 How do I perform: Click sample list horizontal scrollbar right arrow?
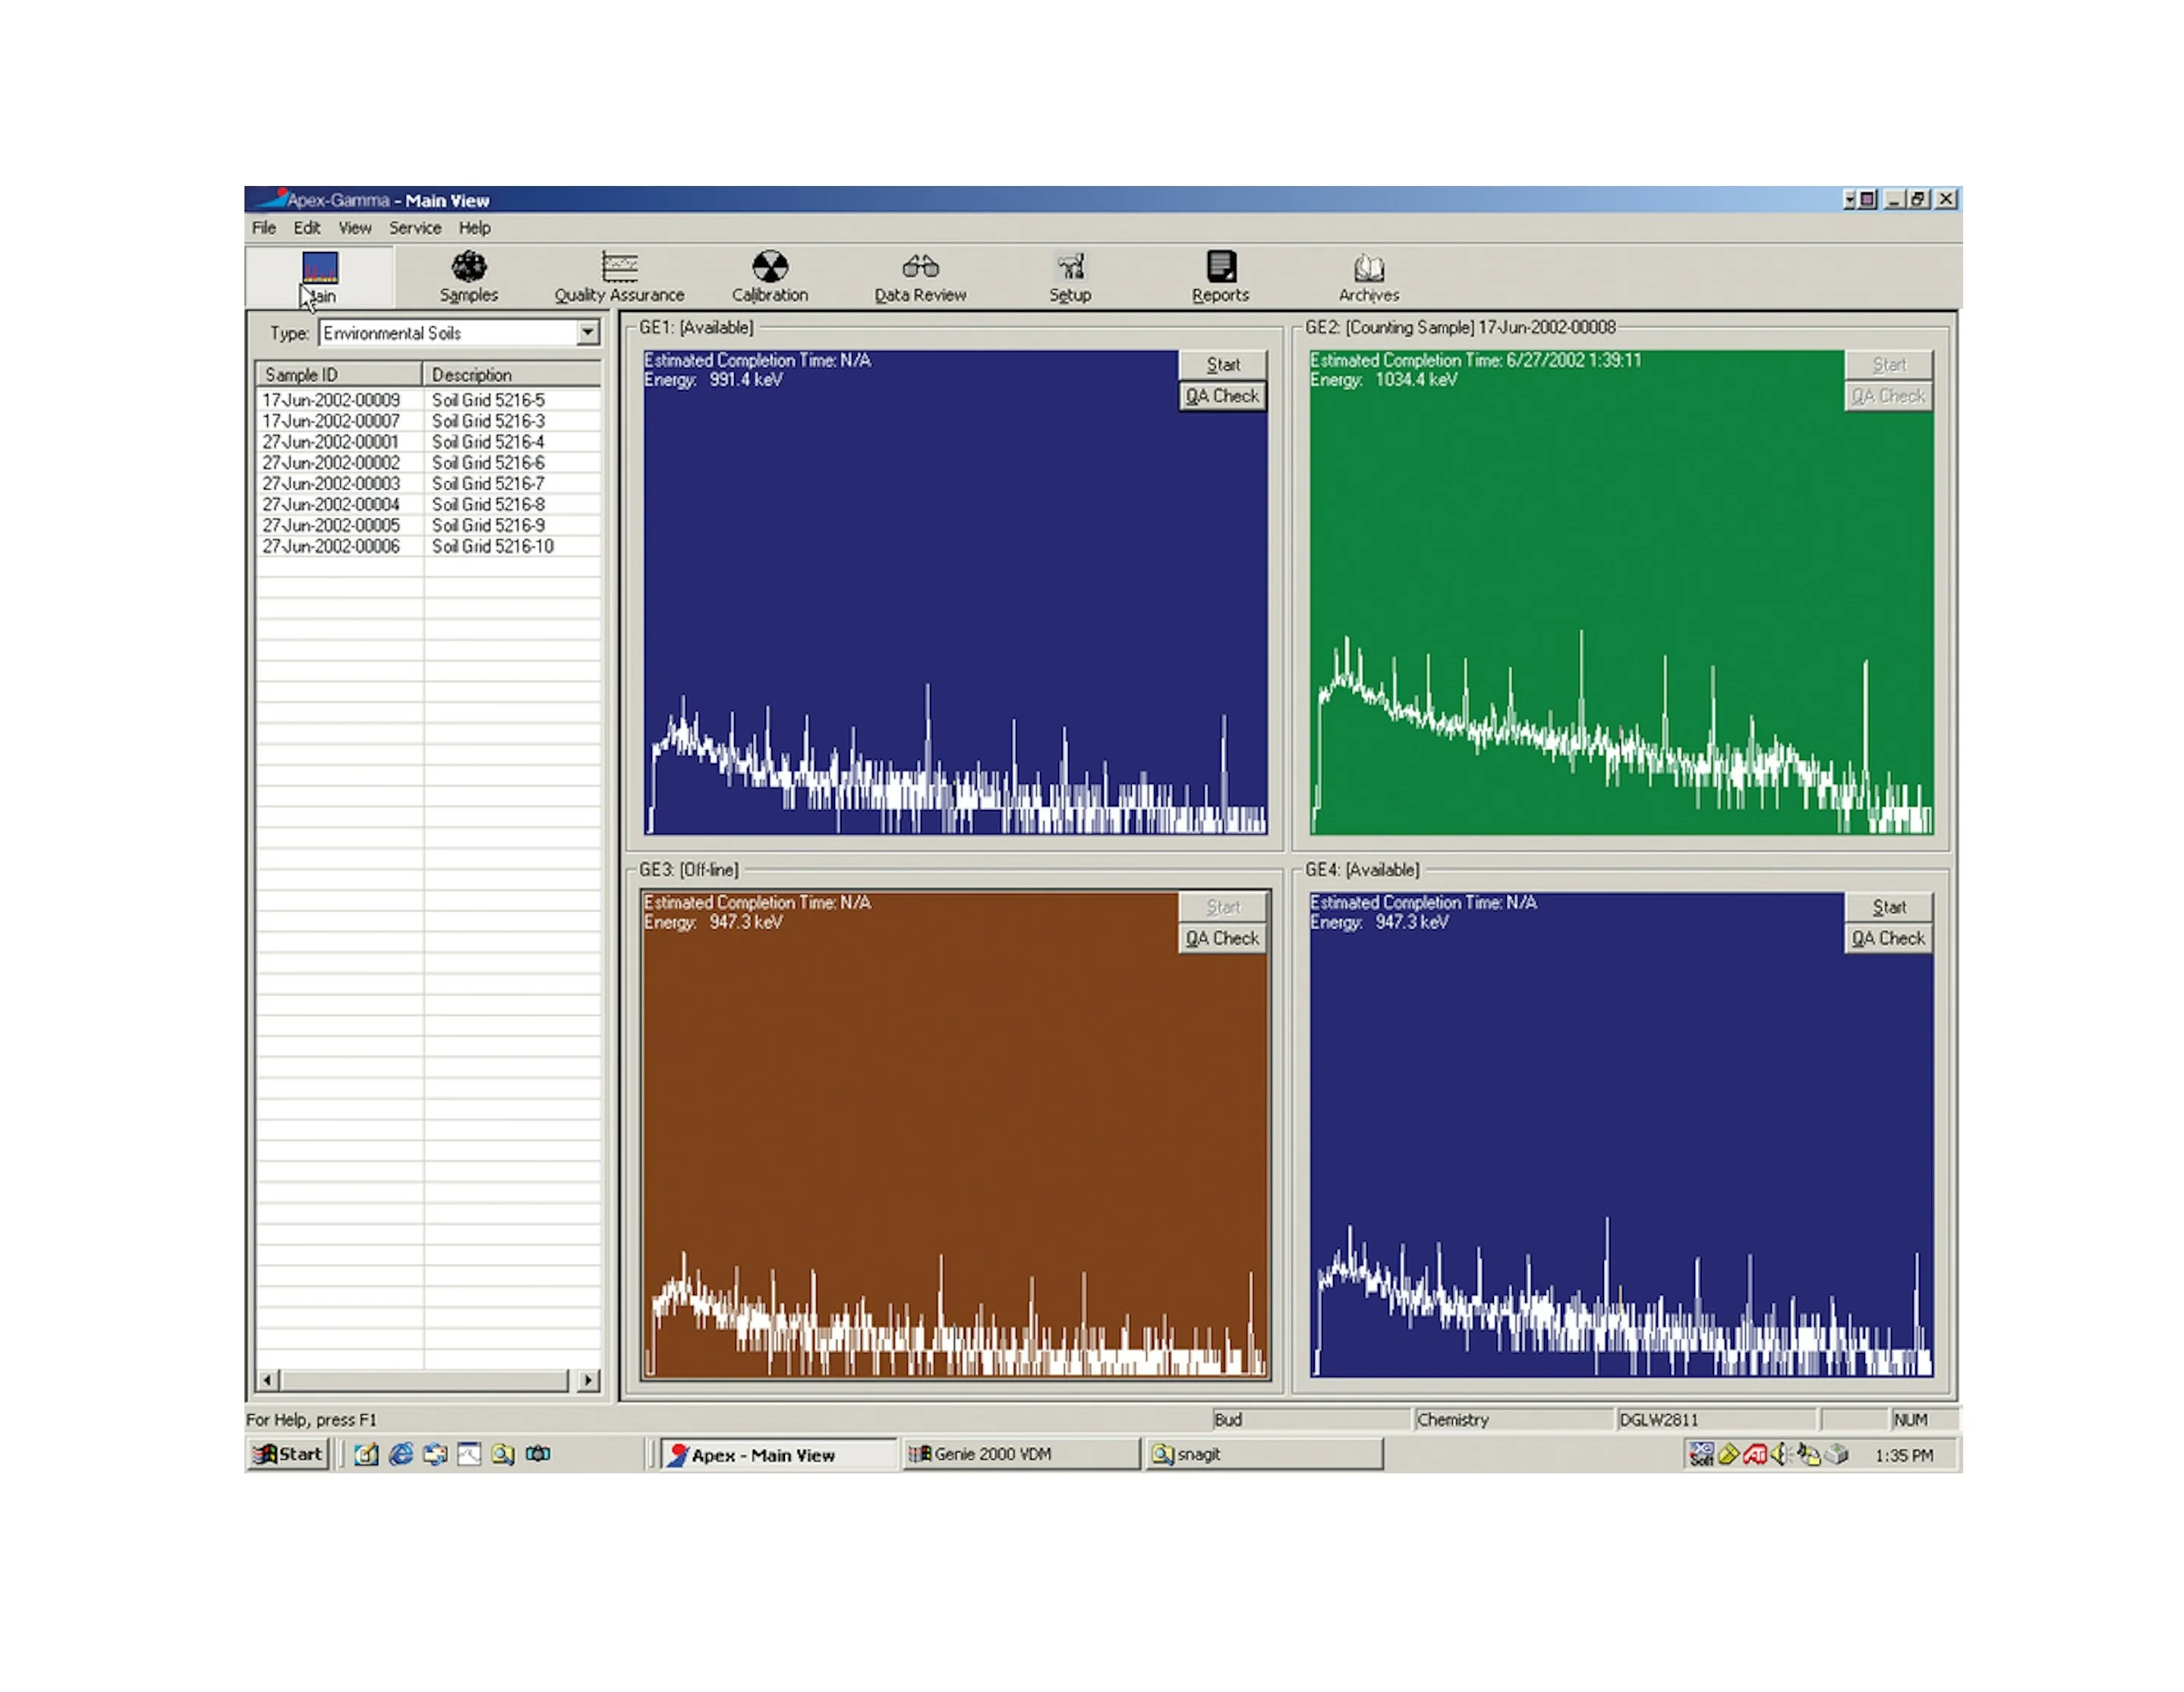[588, 1380]
